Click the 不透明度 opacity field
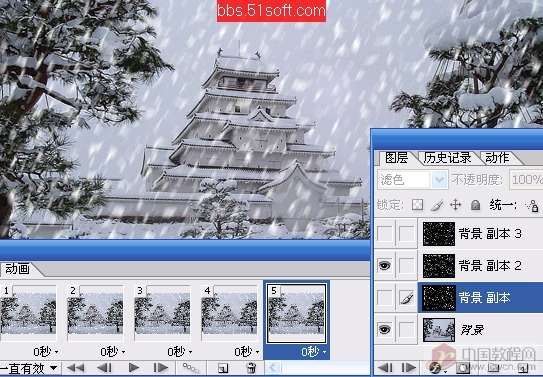The height and width of the screenshot is (377, 543). (x=527, y=180)
